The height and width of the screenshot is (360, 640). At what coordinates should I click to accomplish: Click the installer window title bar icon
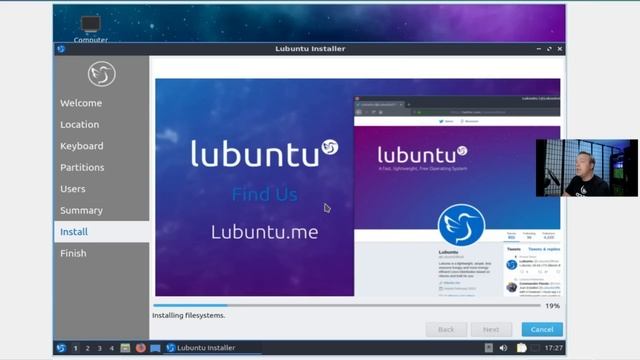pyautogui.click(x=61, y=49)
